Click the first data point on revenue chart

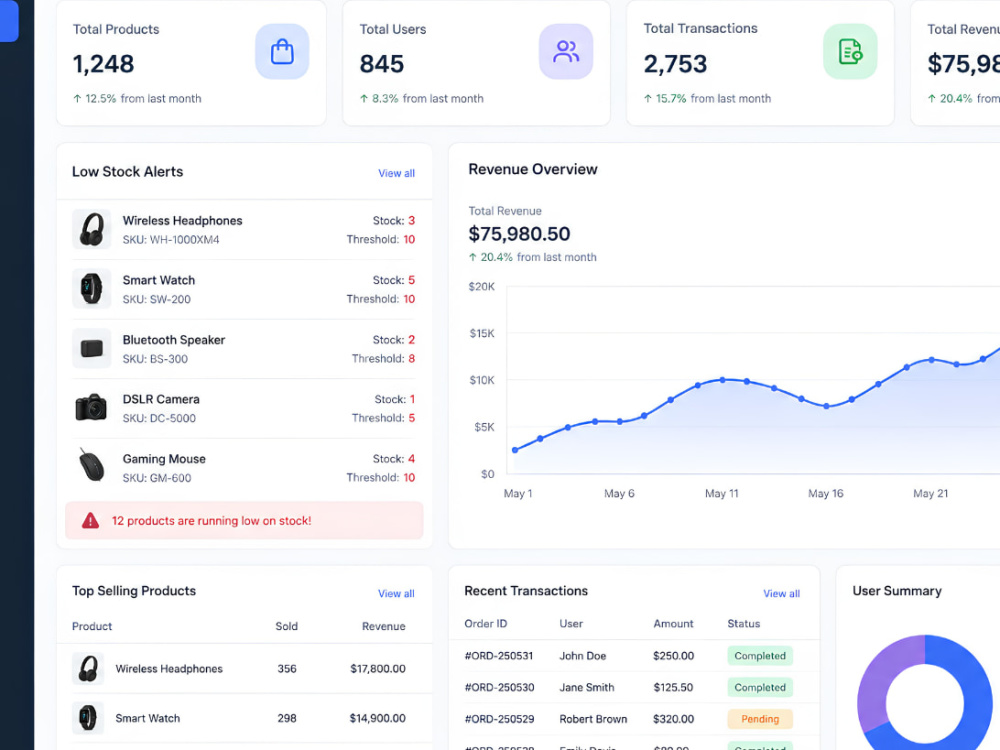tap(515, 450)
